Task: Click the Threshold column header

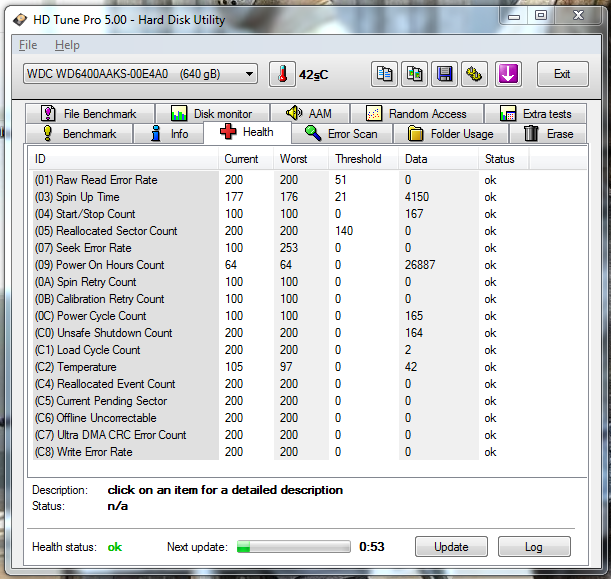Action: tap(364, 159)
